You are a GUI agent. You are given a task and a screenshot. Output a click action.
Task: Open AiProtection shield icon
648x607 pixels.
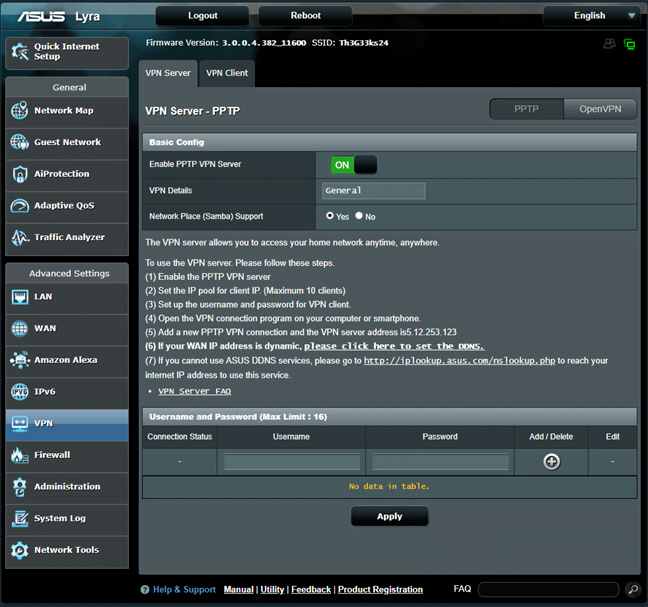(19, 174)
